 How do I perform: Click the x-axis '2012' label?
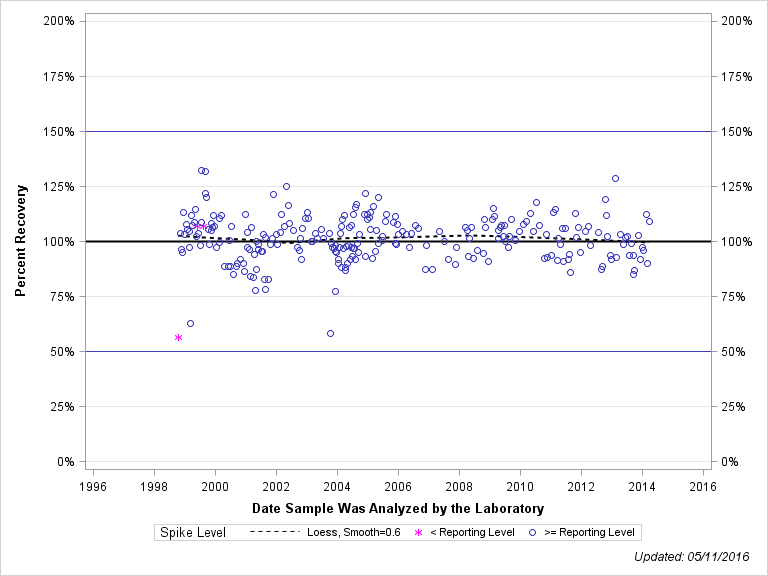tap(581, 486)
